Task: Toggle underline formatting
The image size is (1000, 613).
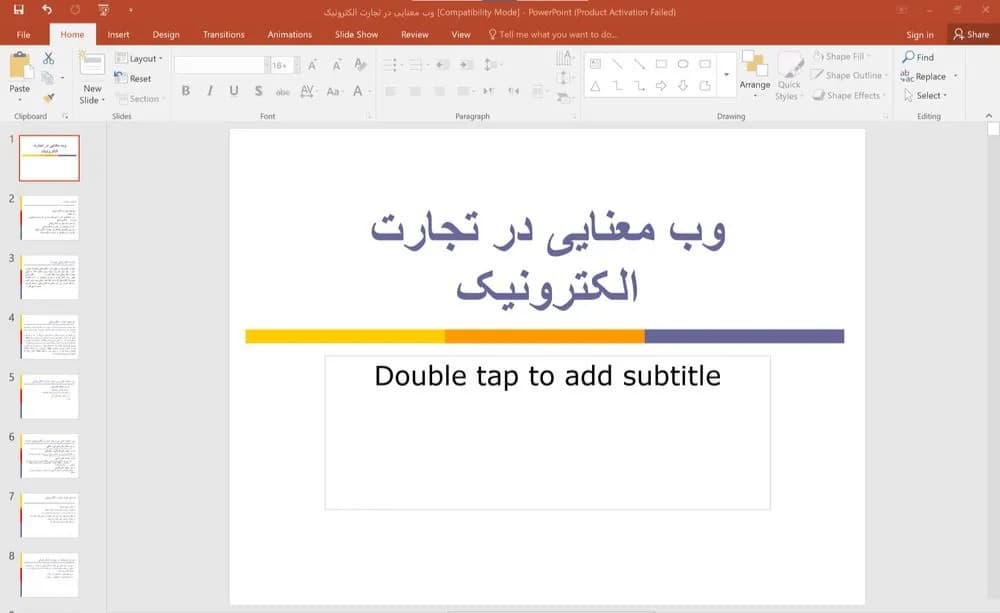Action: 234,91
